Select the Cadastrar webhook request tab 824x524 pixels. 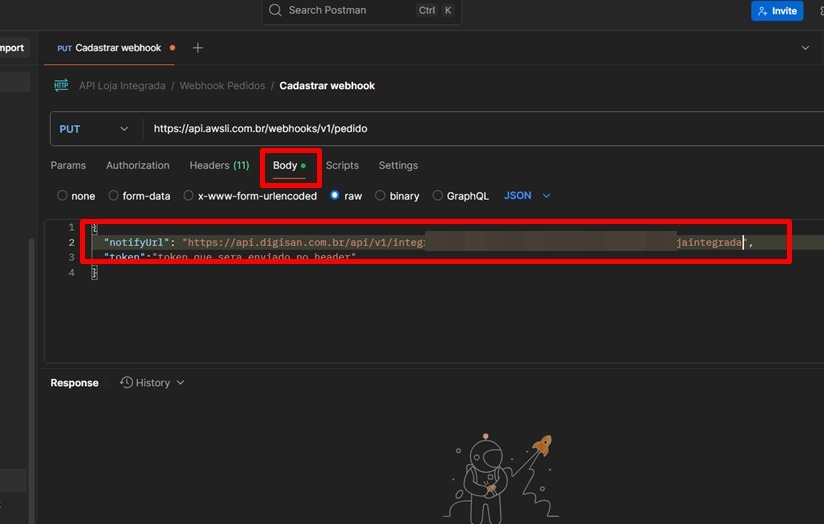tap(109, 48)
